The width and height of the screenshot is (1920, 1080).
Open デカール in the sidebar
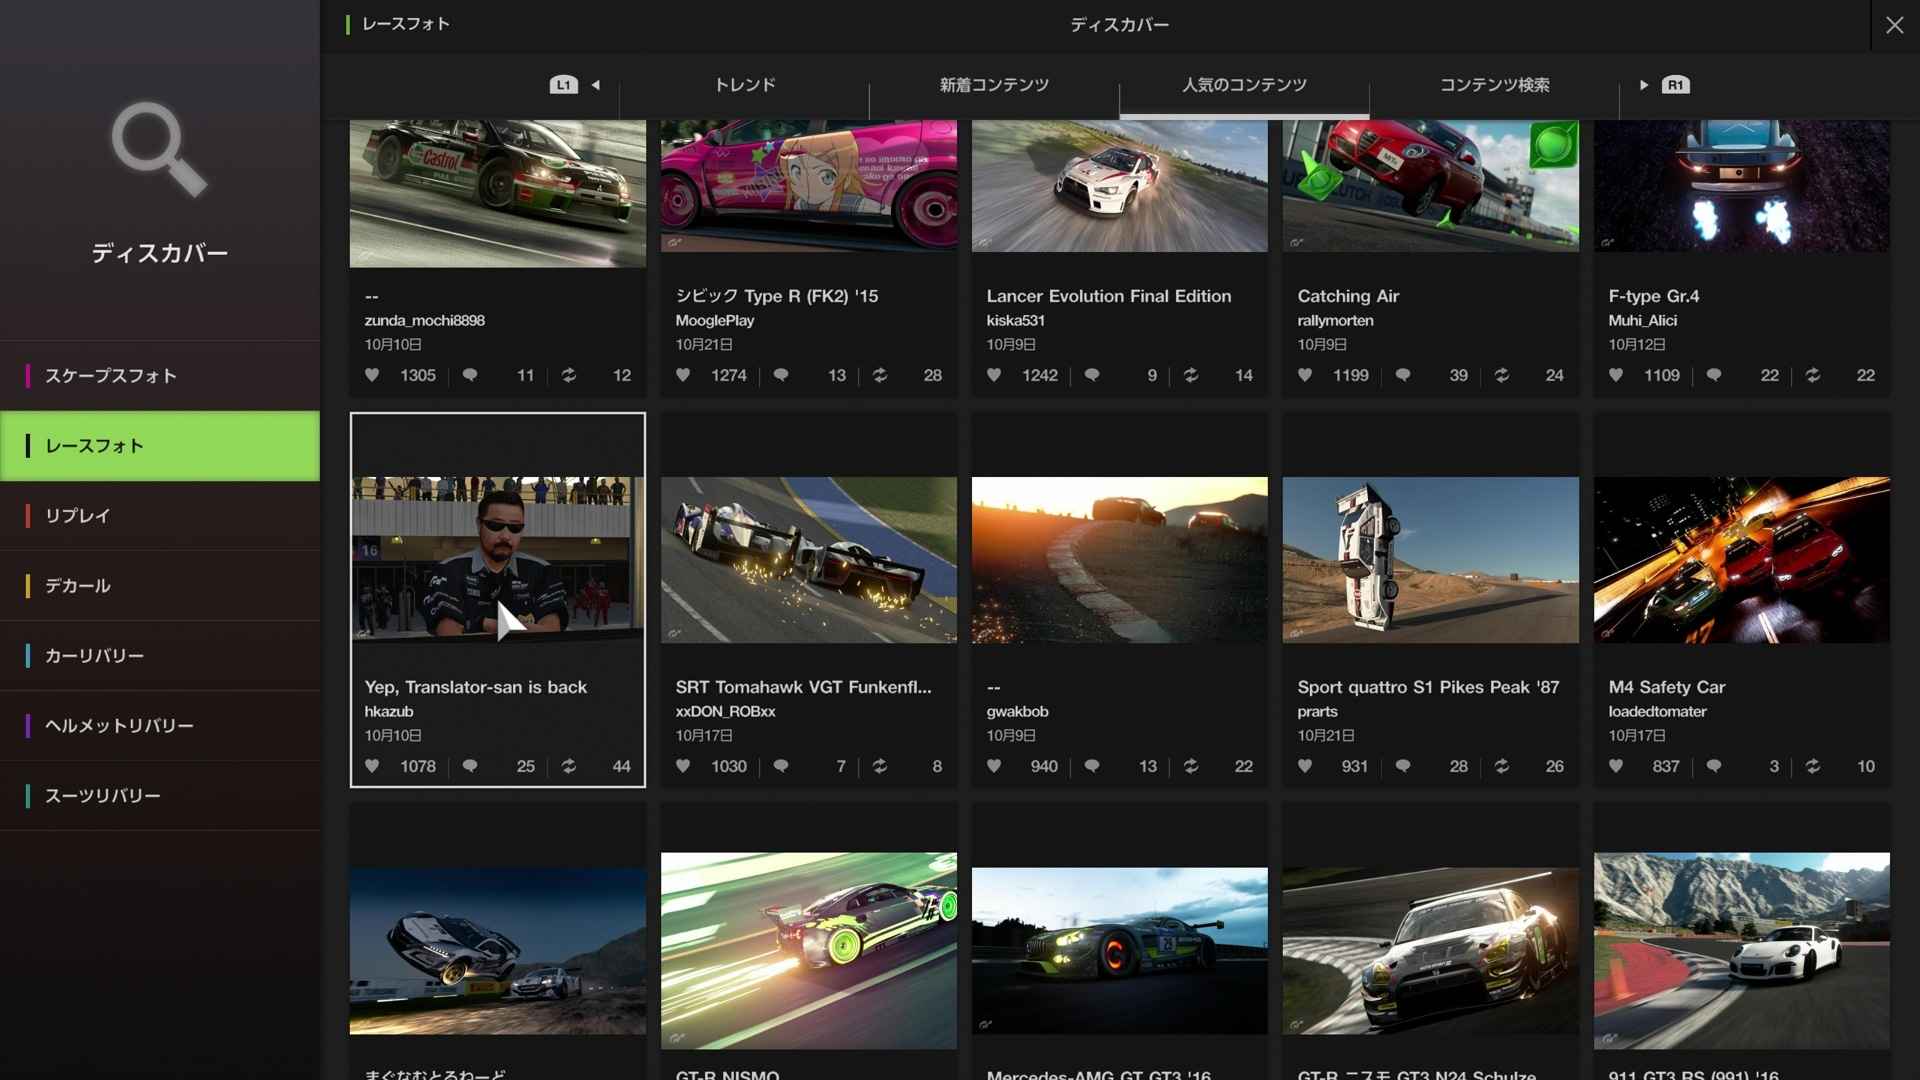160,586
